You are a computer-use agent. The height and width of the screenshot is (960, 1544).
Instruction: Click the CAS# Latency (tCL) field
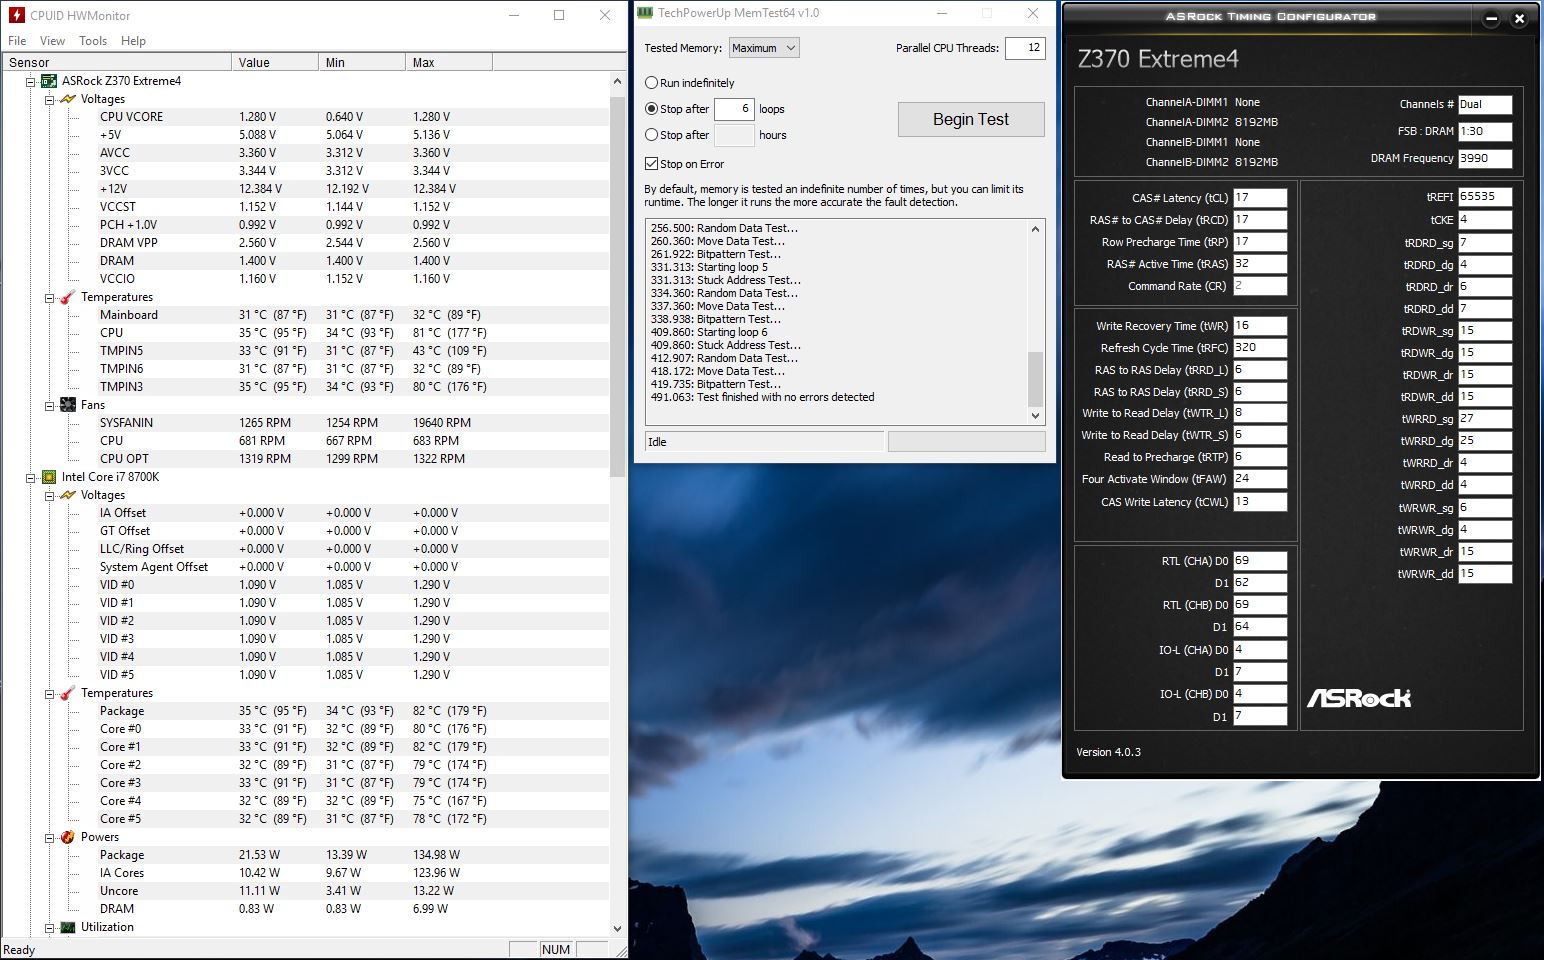tap(1260, 198)
